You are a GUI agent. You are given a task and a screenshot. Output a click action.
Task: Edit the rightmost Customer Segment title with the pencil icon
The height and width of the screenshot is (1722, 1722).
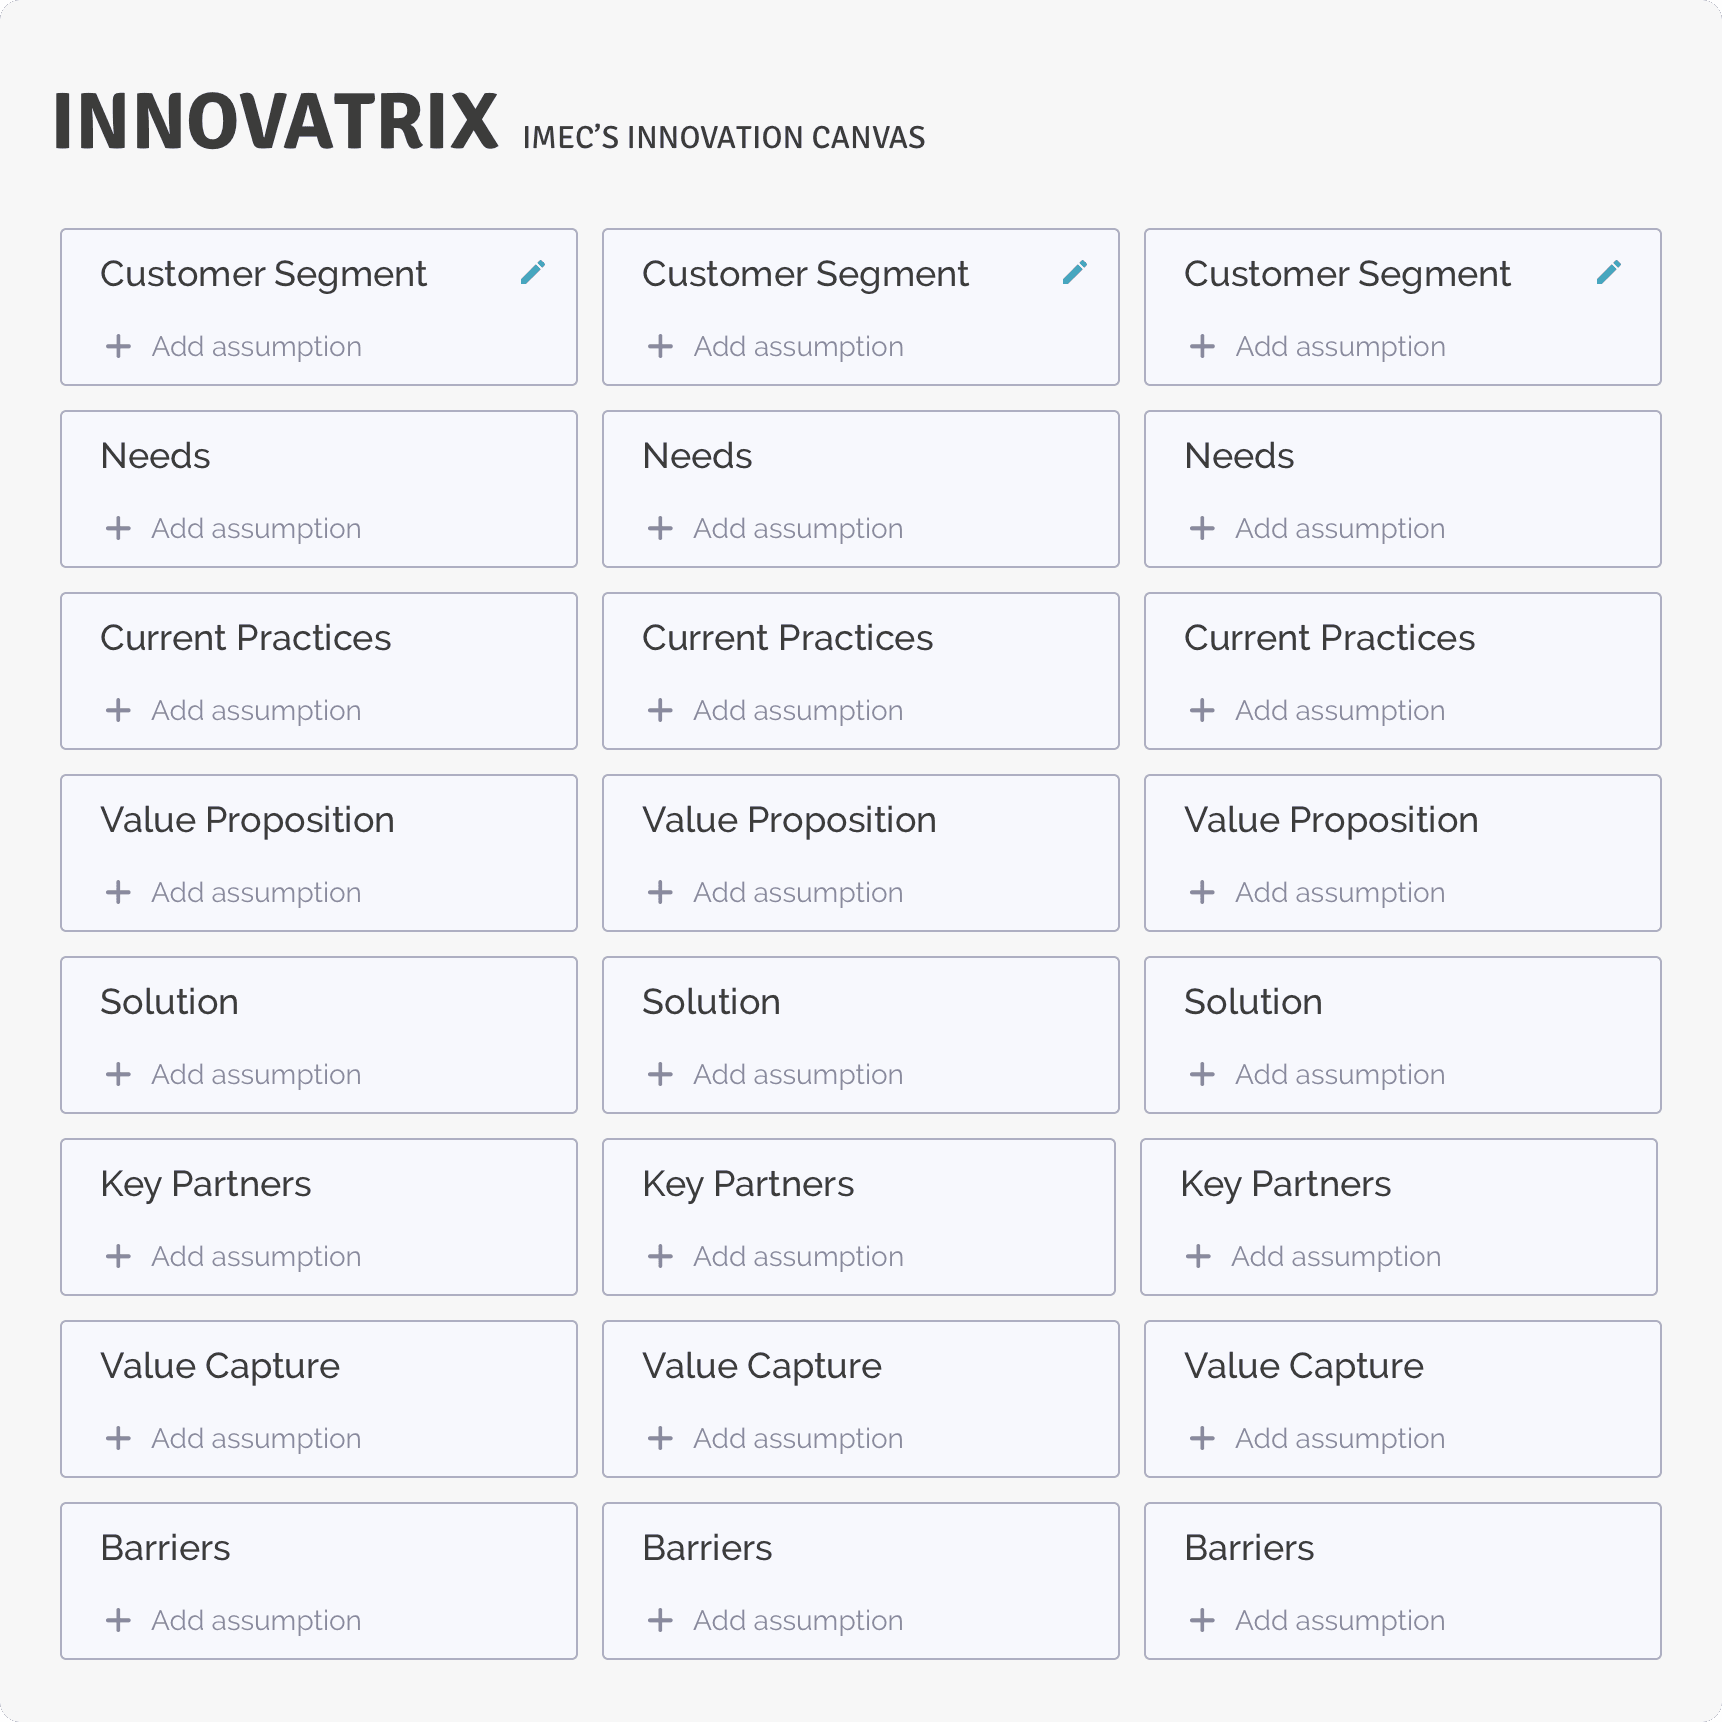point(1608,272)
